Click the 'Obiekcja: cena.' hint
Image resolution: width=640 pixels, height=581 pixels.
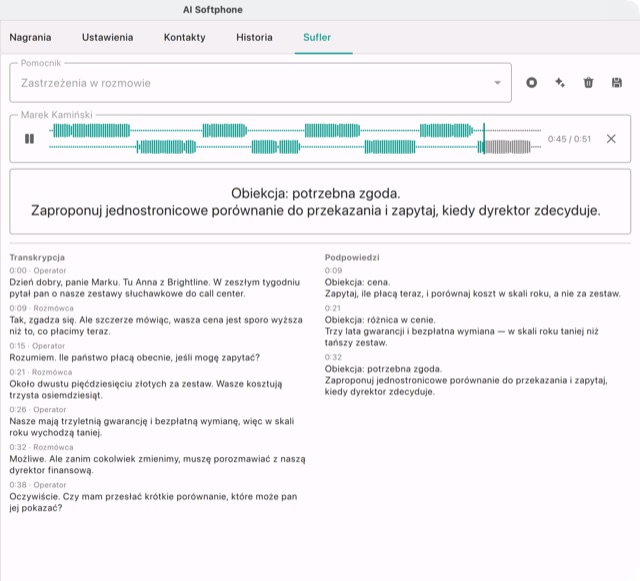pyautogui.click(x=358, y=282)
